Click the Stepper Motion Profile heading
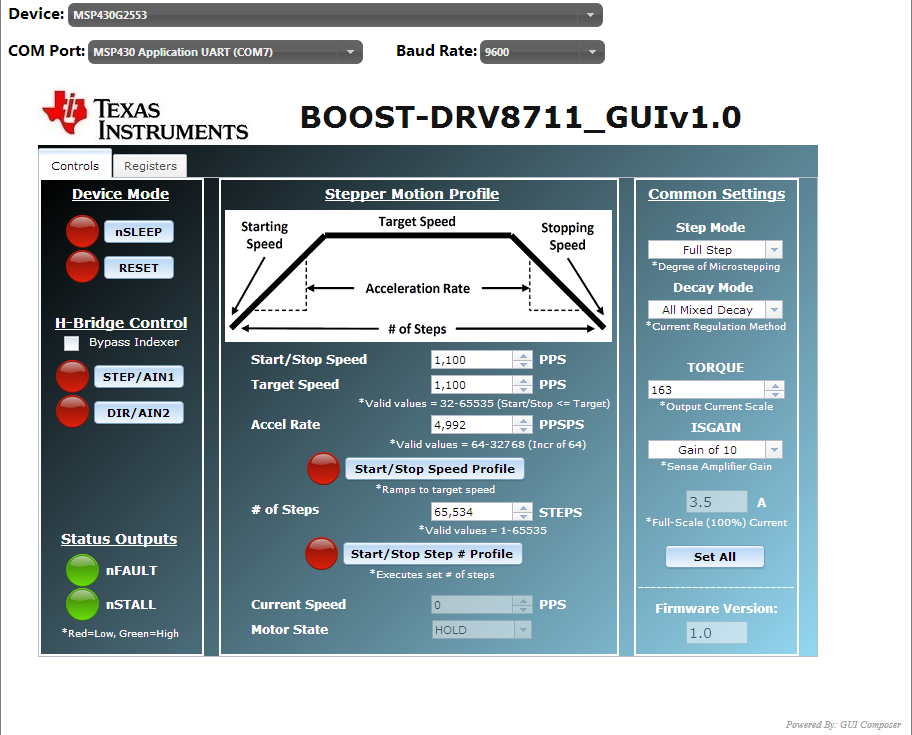912x735 pixels. click(412, 194)
